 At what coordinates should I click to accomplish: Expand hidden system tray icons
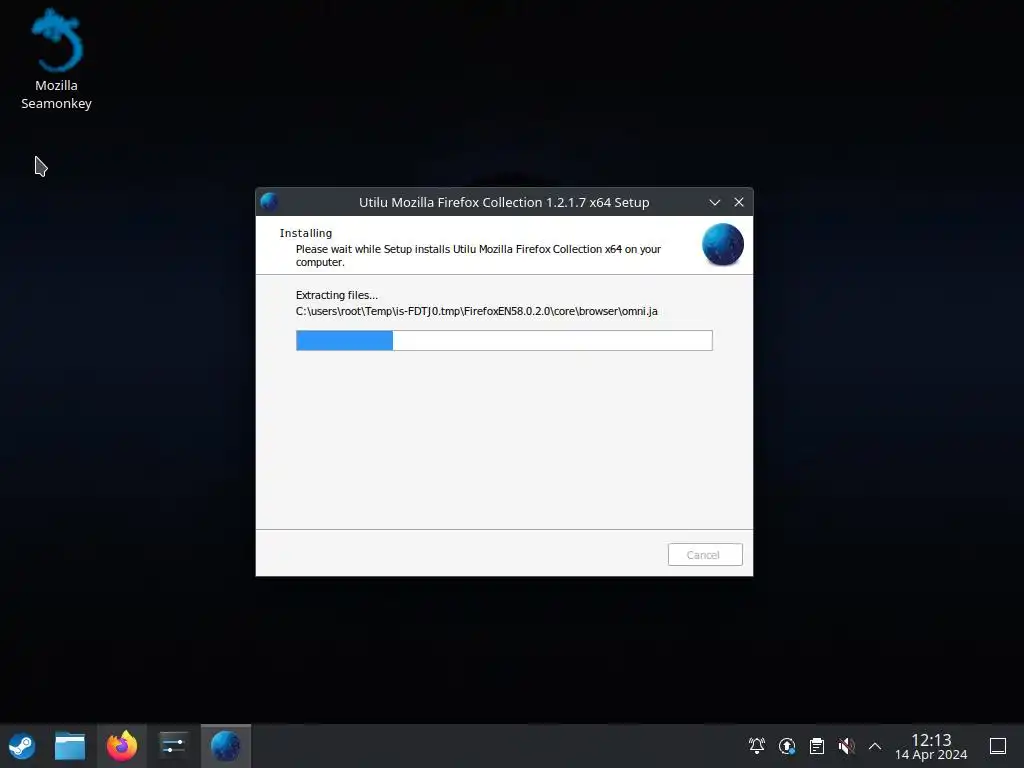875,746
